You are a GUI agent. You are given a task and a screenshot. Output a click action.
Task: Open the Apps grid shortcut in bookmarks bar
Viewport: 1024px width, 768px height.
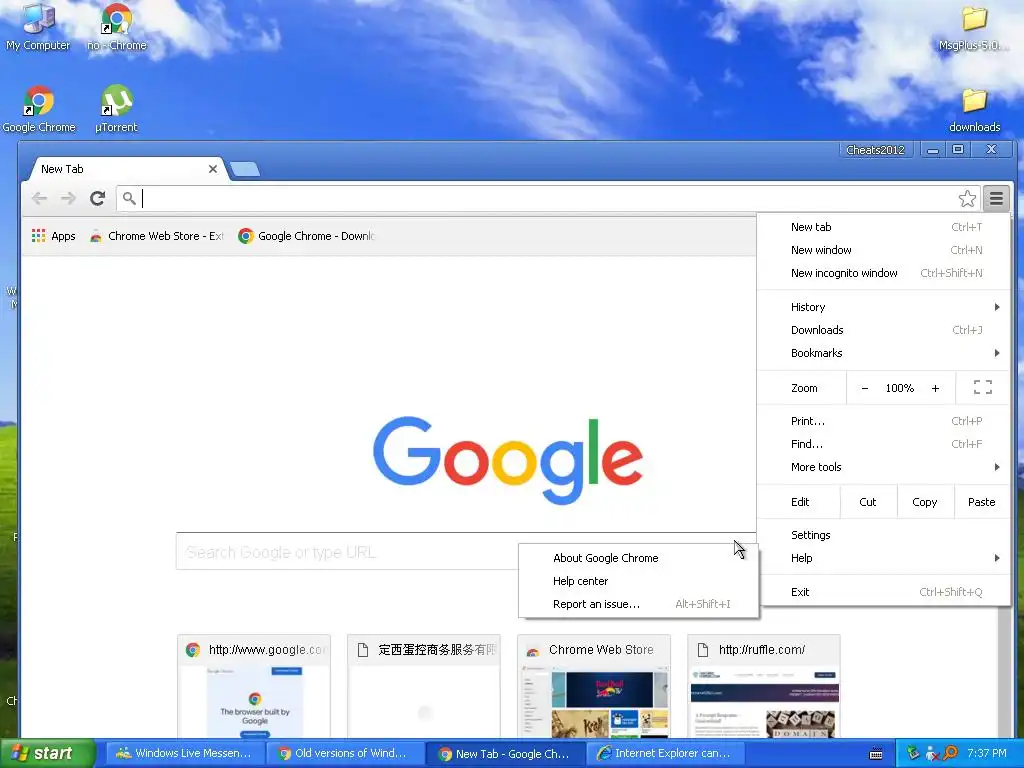click(x=54, y=236)
